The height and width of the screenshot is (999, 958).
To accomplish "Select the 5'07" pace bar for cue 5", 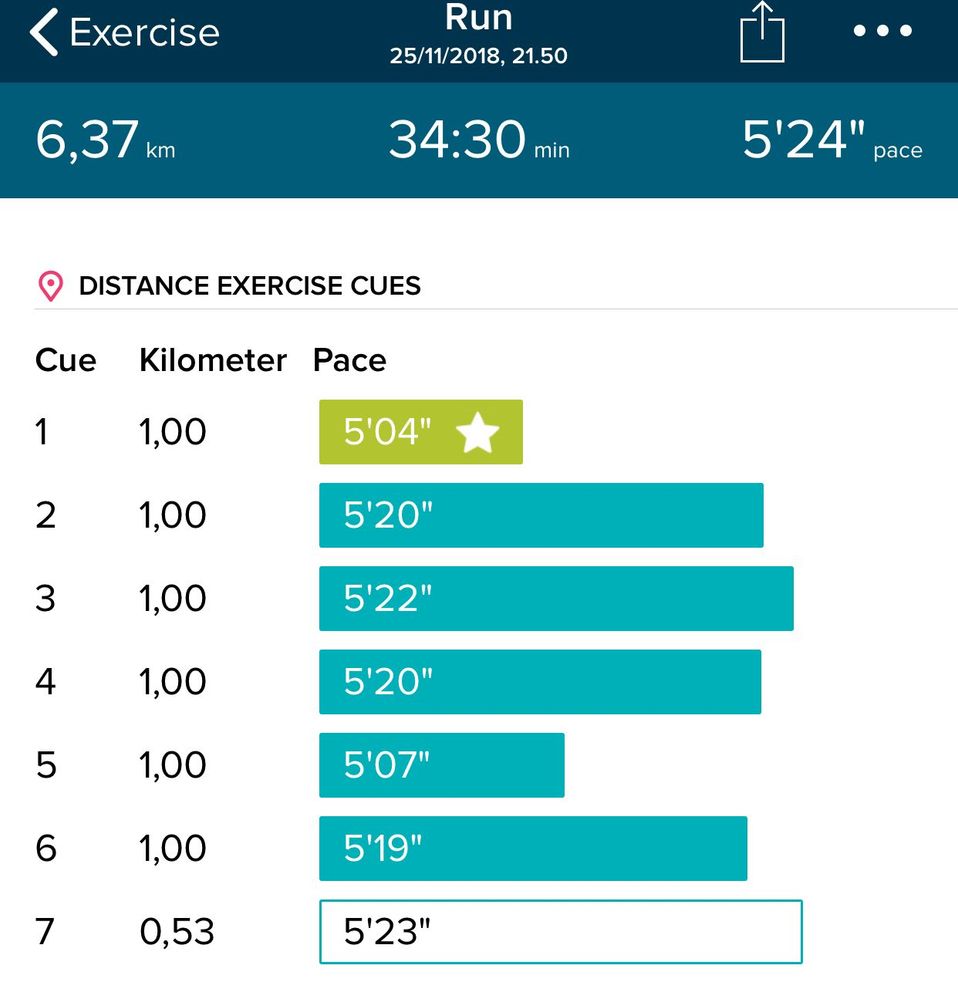I will click(x=441, y=765).
